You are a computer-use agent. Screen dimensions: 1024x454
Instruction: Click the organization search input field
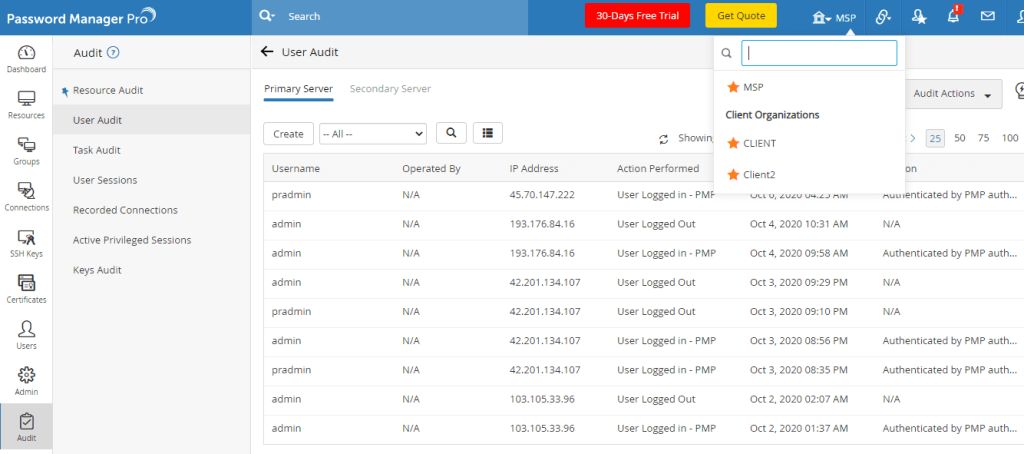coord(819,53)
